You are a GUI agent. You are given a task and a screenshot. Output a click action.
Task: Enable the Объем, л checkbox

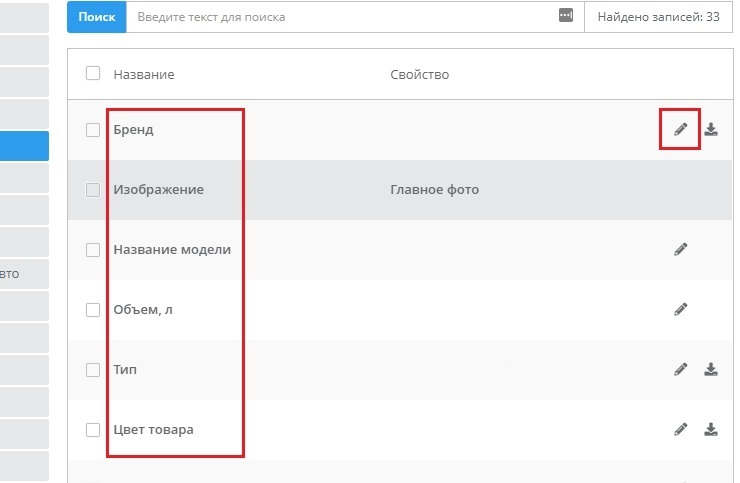93,309
